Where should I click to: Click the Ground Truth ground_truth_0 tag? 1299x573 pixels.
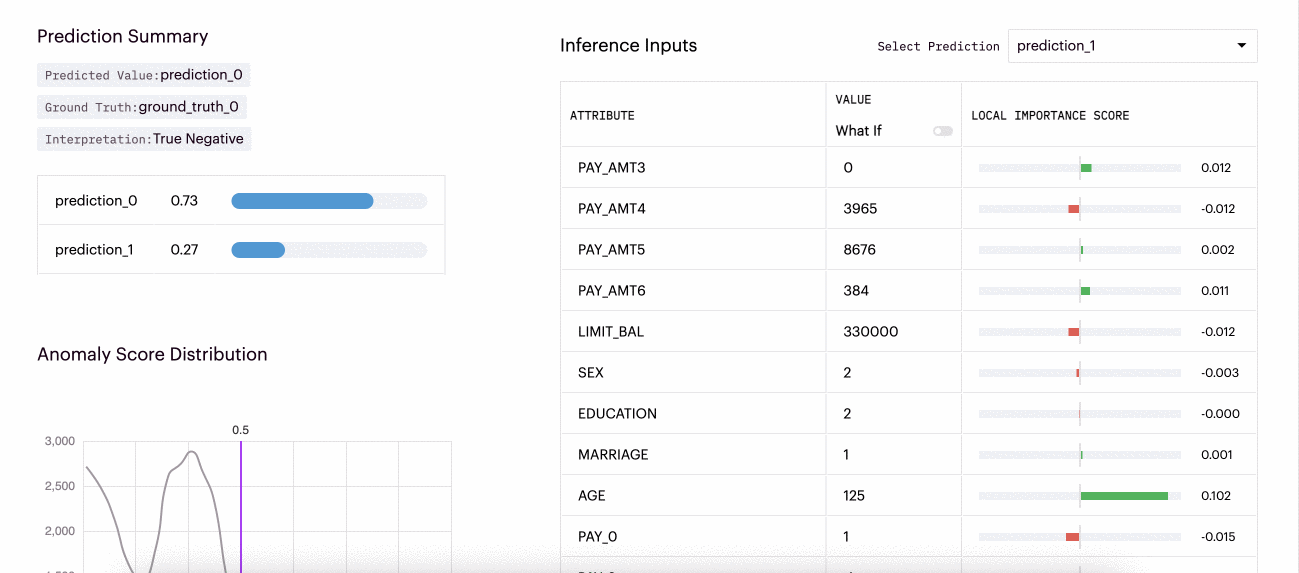click(141, 107)
